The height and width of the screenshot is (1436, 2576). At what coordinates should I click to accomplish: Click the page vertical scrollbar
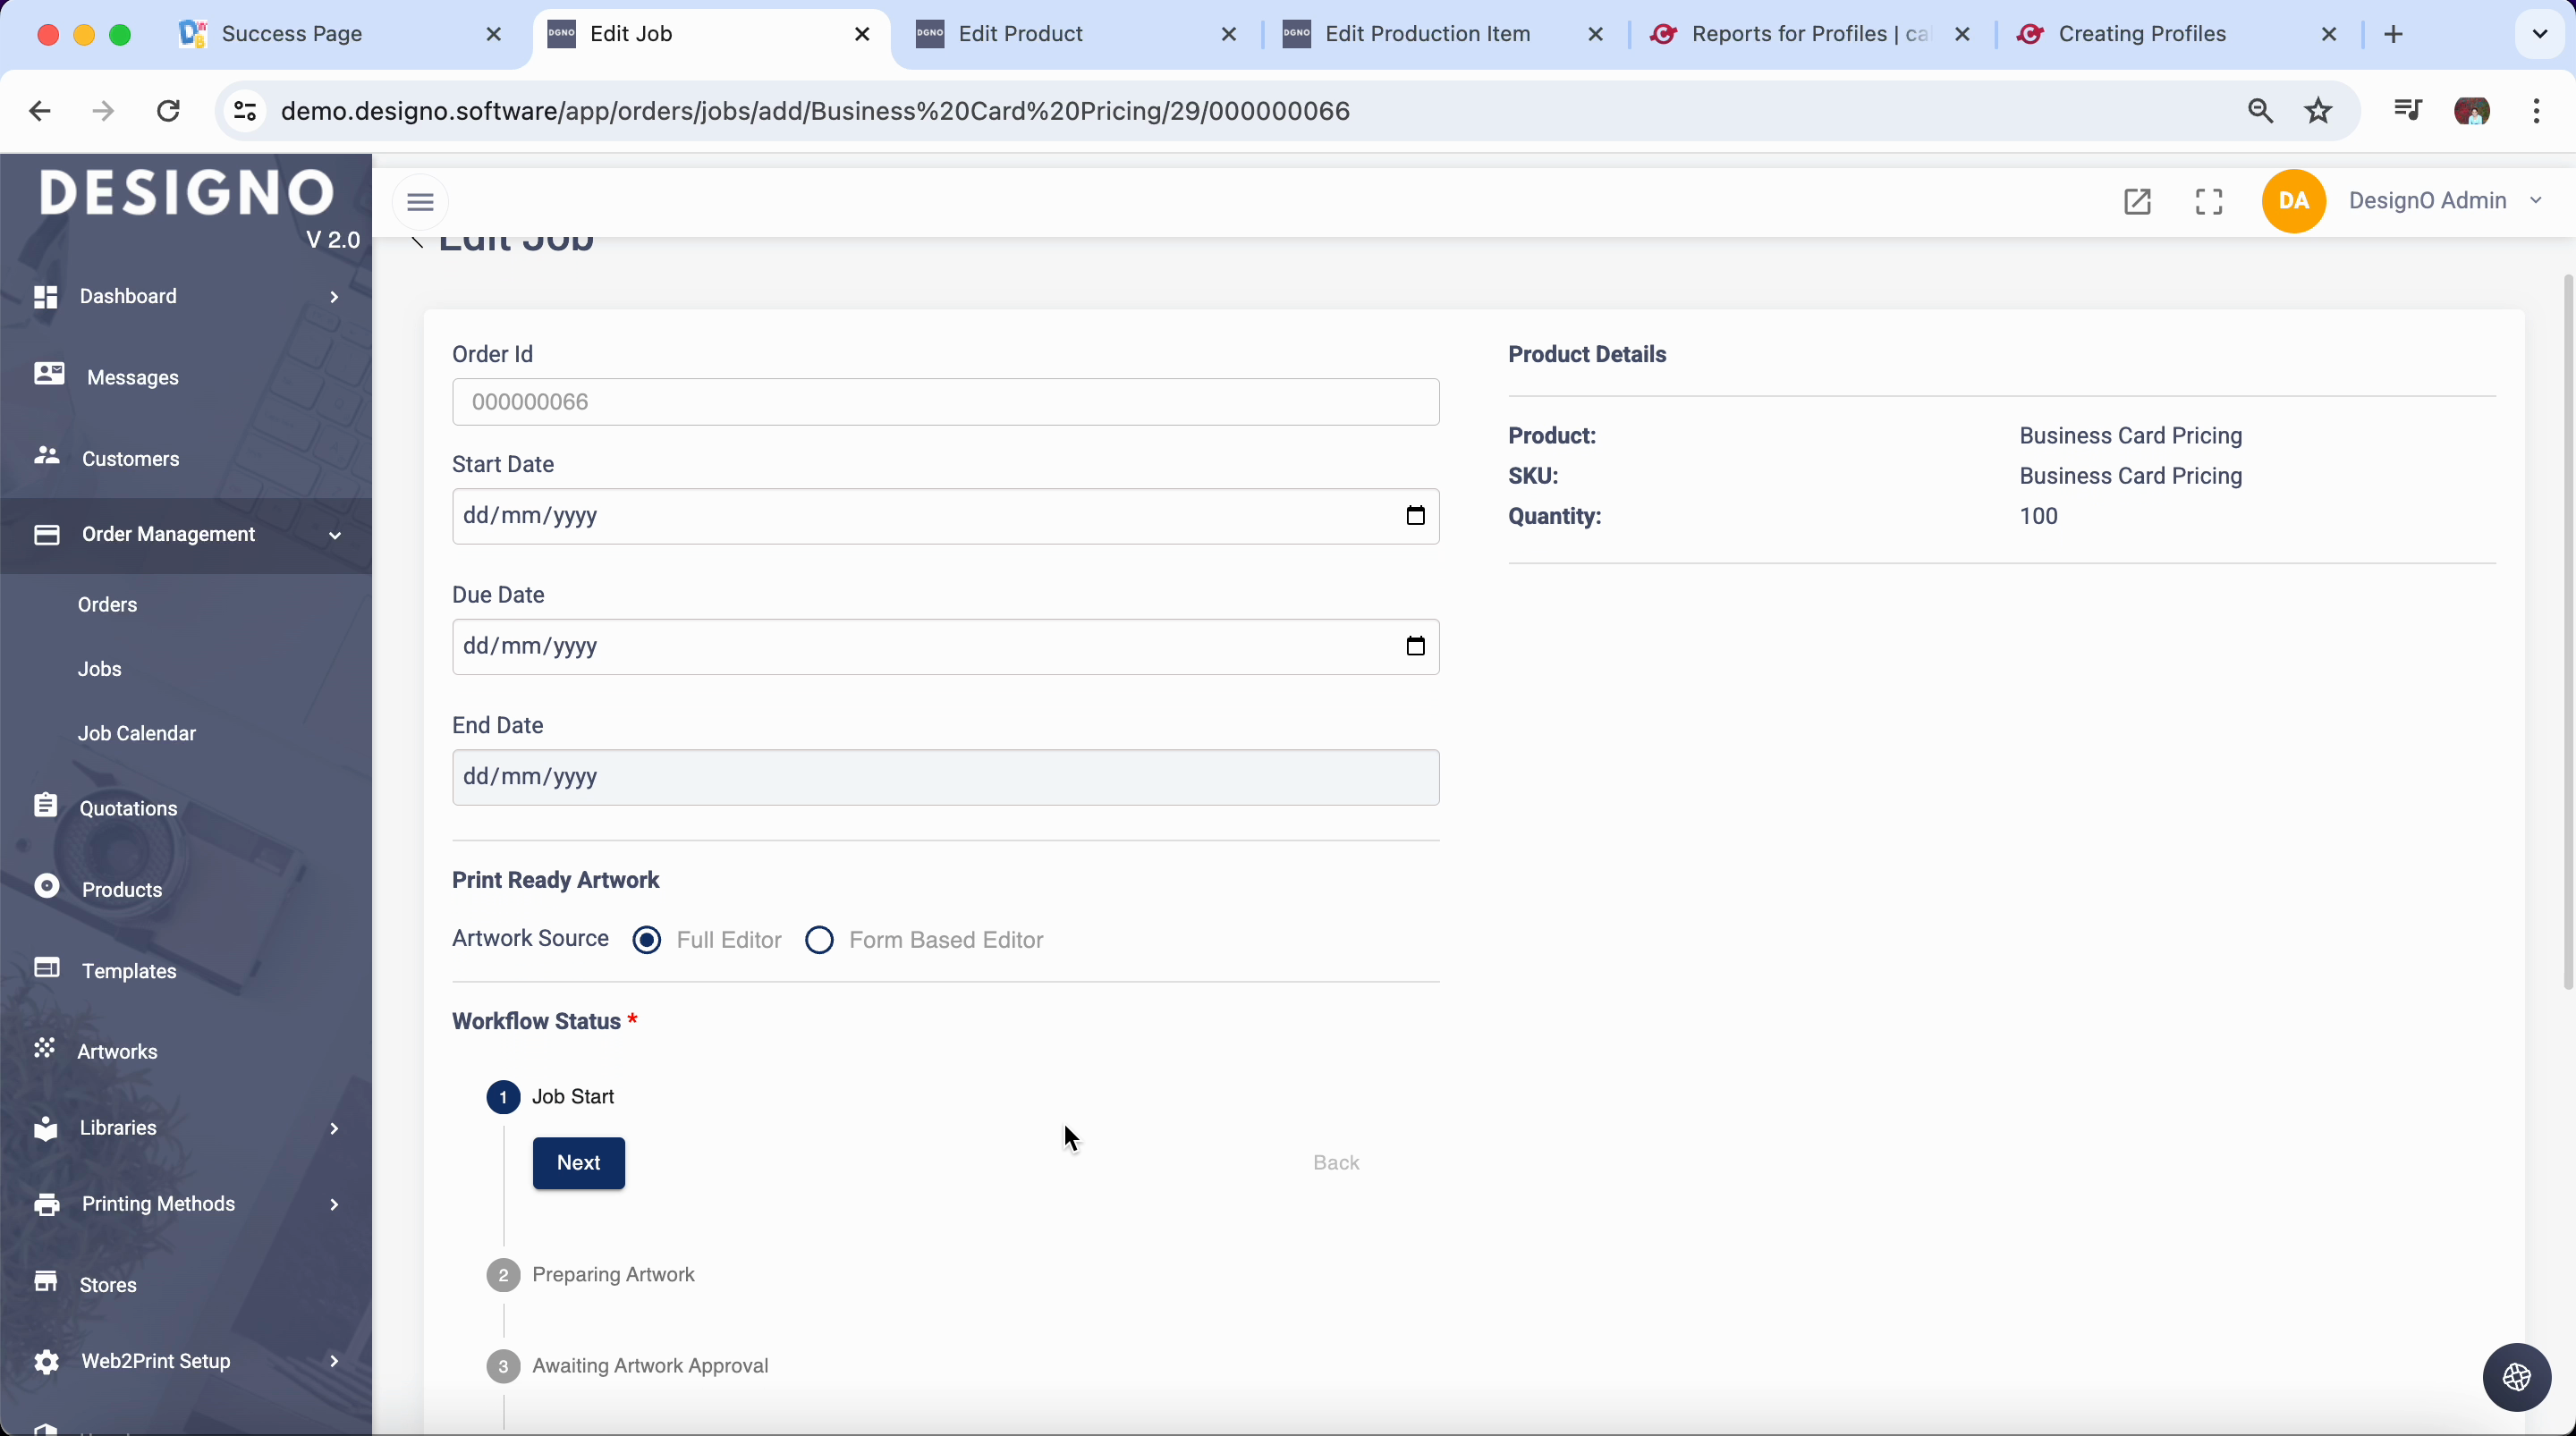point(2567,630)
